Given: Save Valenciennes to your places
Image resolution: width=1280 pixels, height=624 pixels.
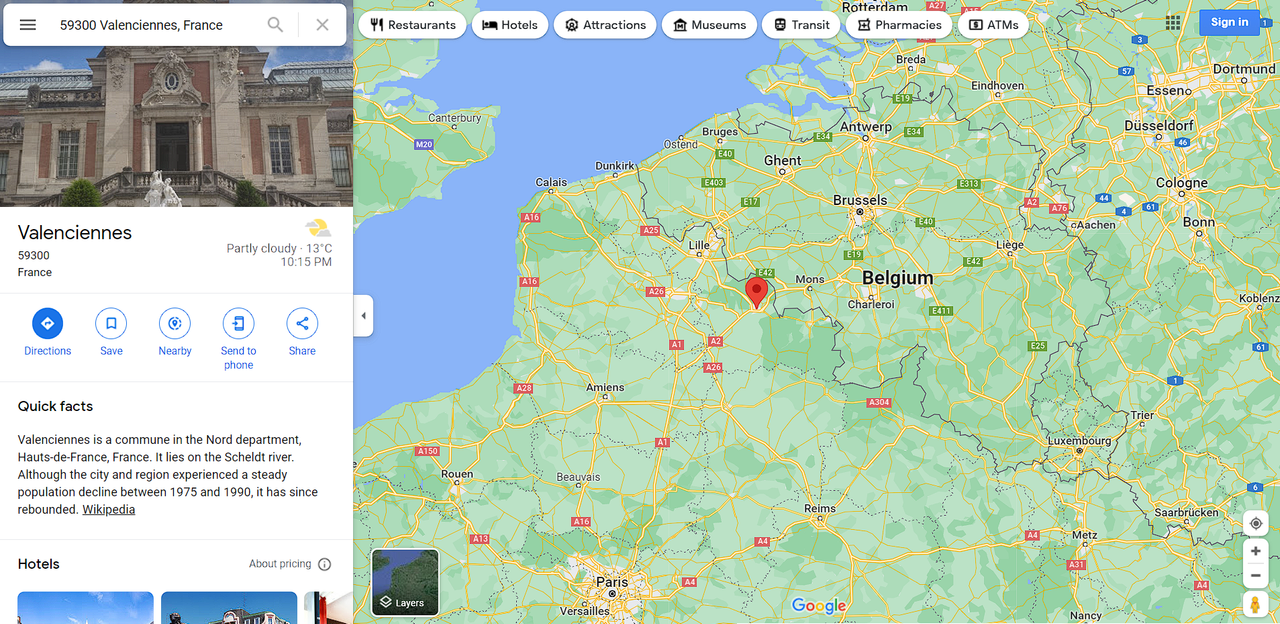Looking at the screenshot, I should click(111, 332).
